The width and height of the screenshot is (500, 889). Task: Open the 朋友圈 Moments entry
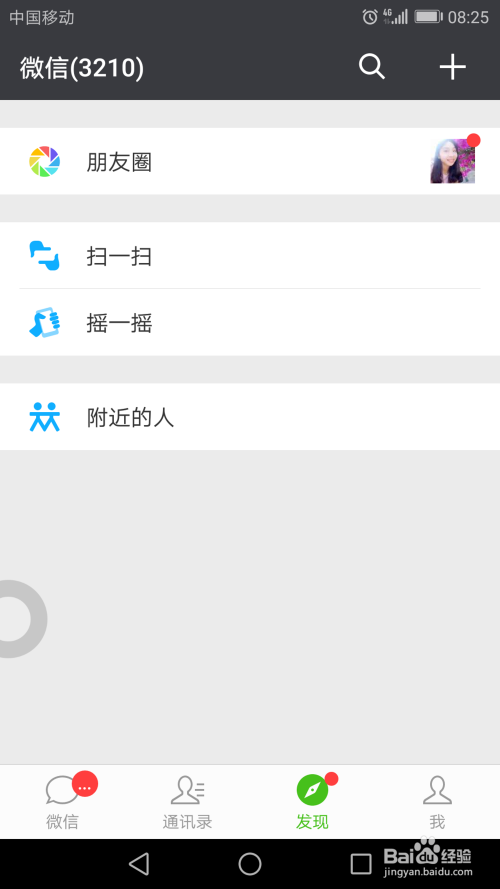[x=250, y=161]
